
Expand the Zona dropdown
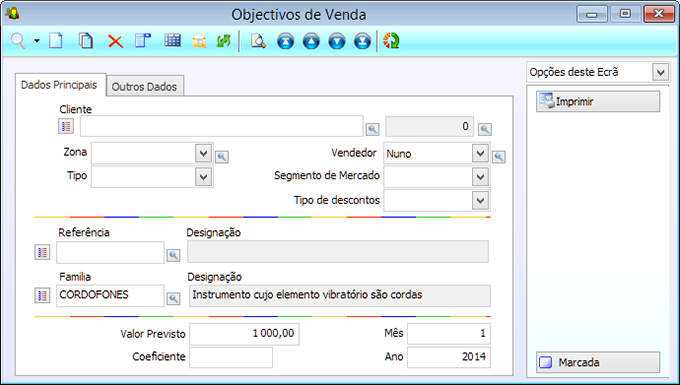pyautogui.click(x=203, y=153)
